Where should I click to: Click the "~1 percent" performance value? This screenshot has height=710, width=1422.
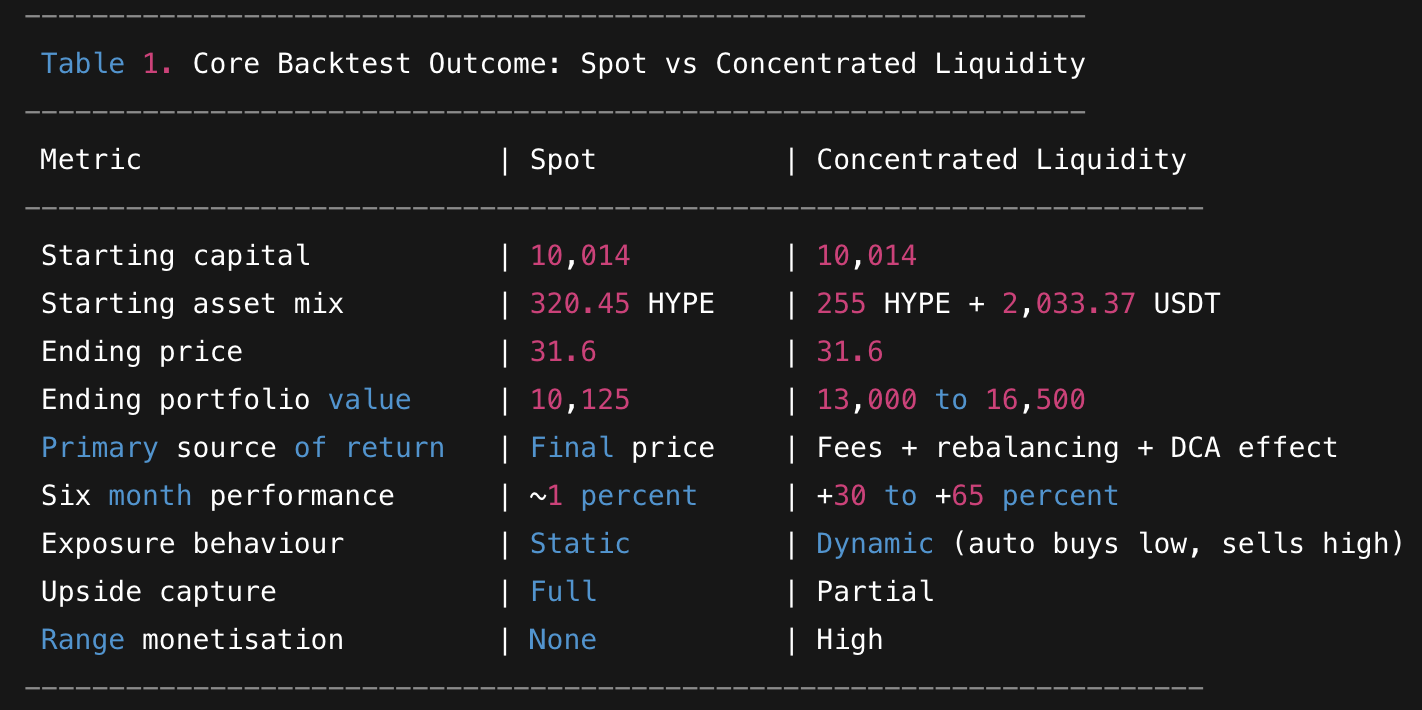click(x=613, y=496)
